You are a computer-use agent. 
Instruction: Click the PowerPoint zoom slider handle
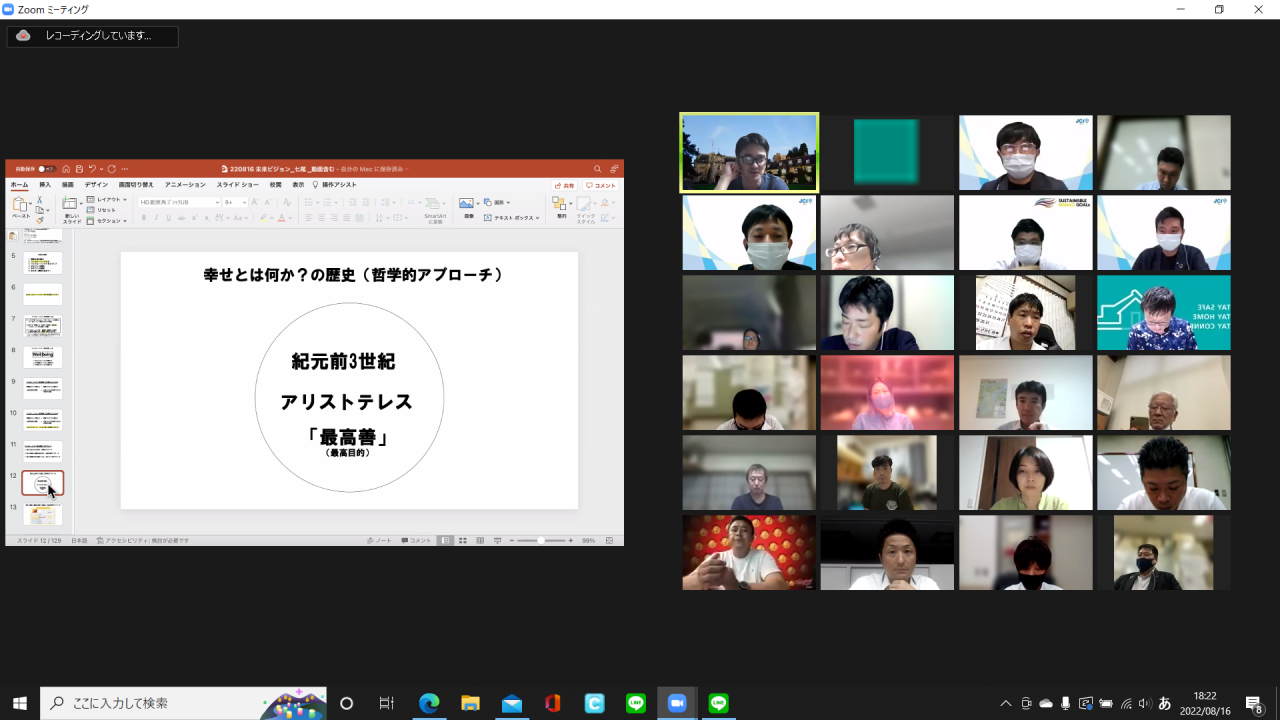(x=541, y=540)
